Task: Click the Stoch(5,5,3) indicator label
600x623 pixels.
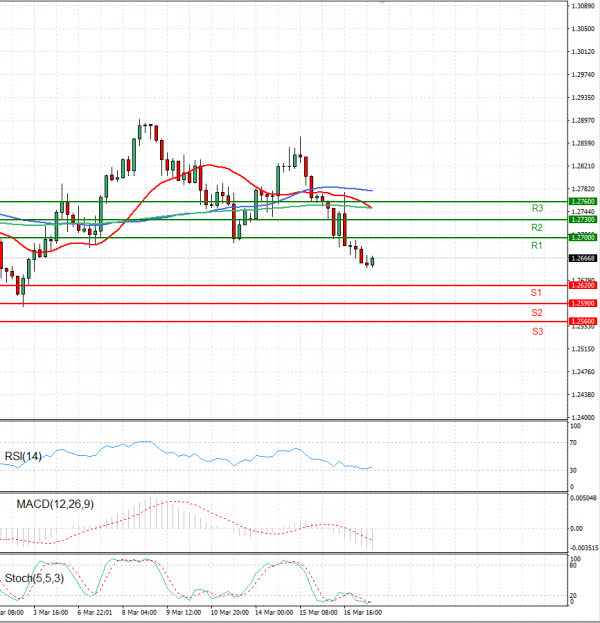Action: tap(34, 578)
